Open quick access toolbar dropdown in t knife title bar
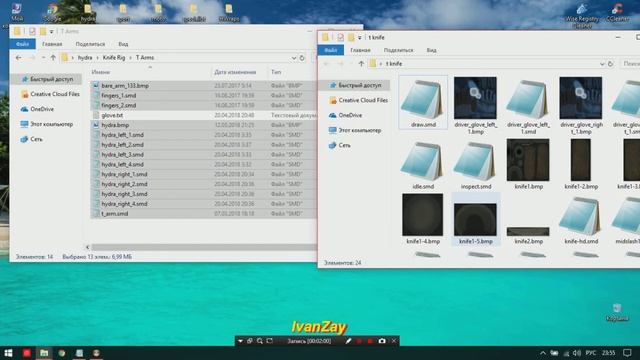The image size is (640, 360). coord(360,38)
